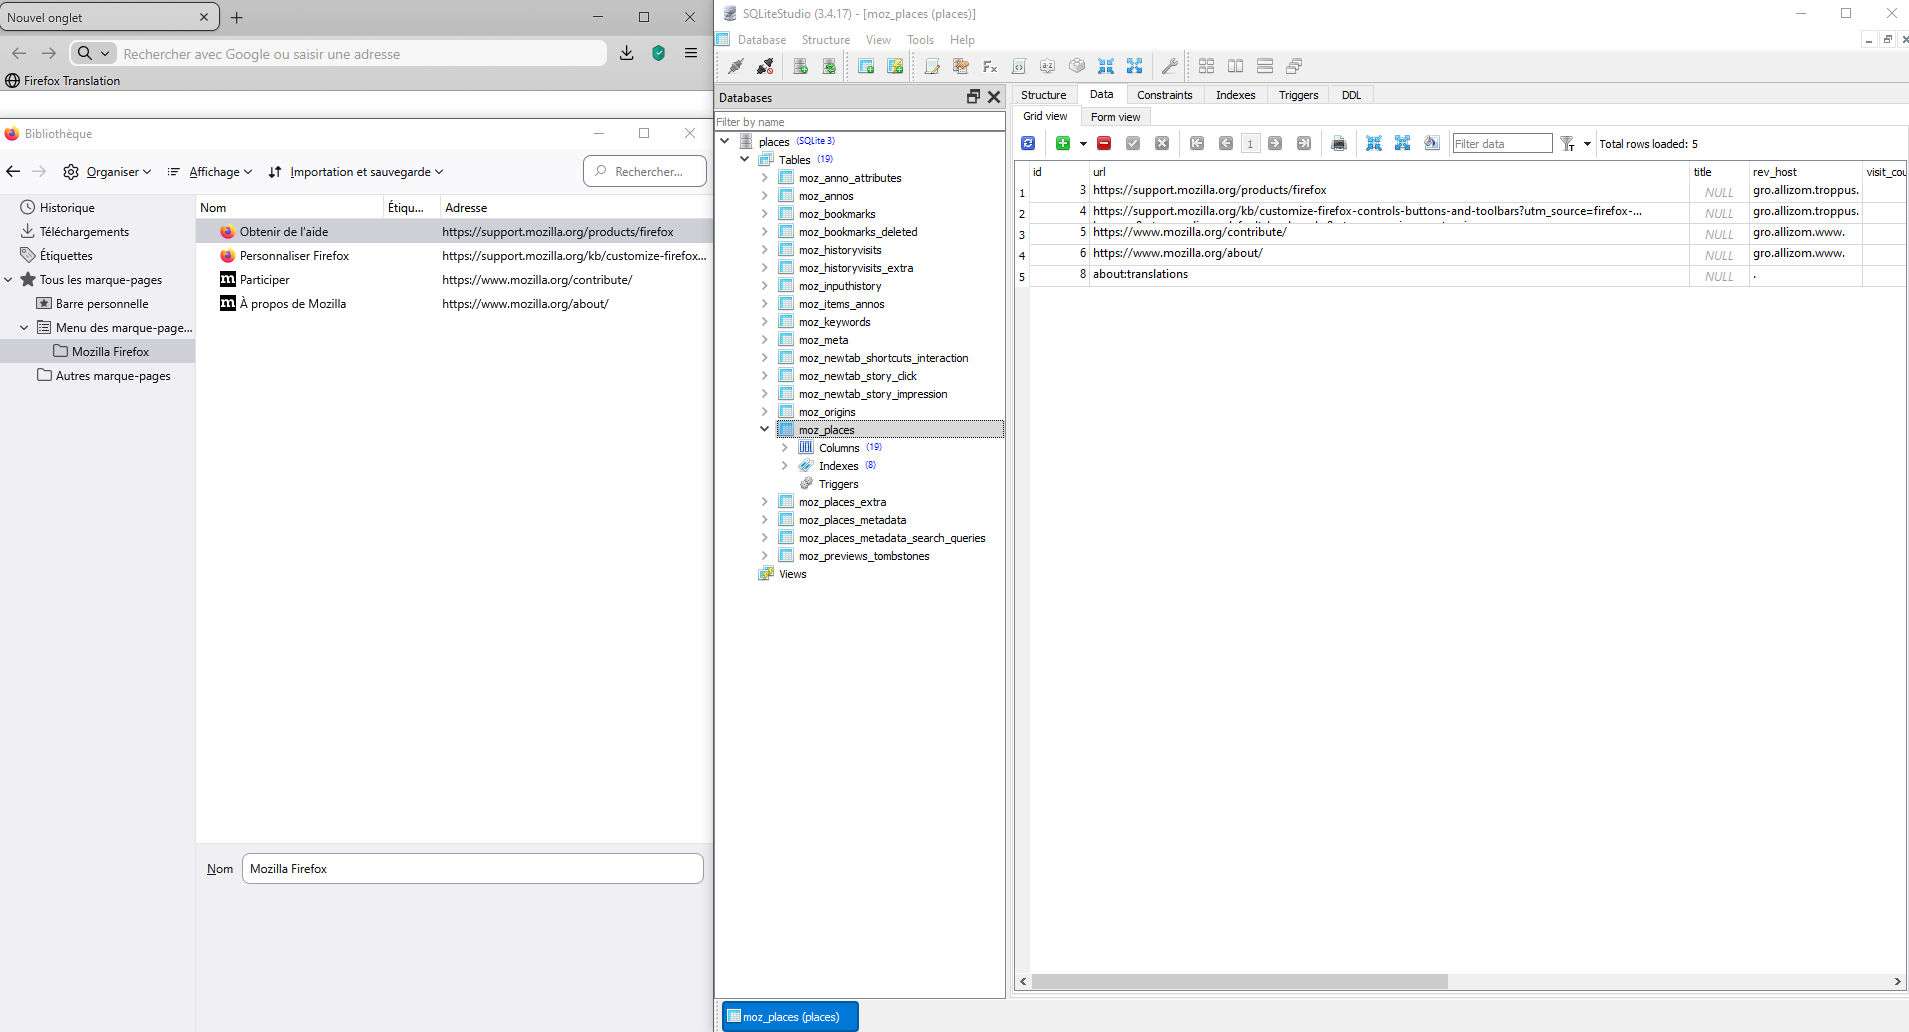
Task: Open the Importation et sauvegarde dropdown
Action: click(x=356, y=172)
